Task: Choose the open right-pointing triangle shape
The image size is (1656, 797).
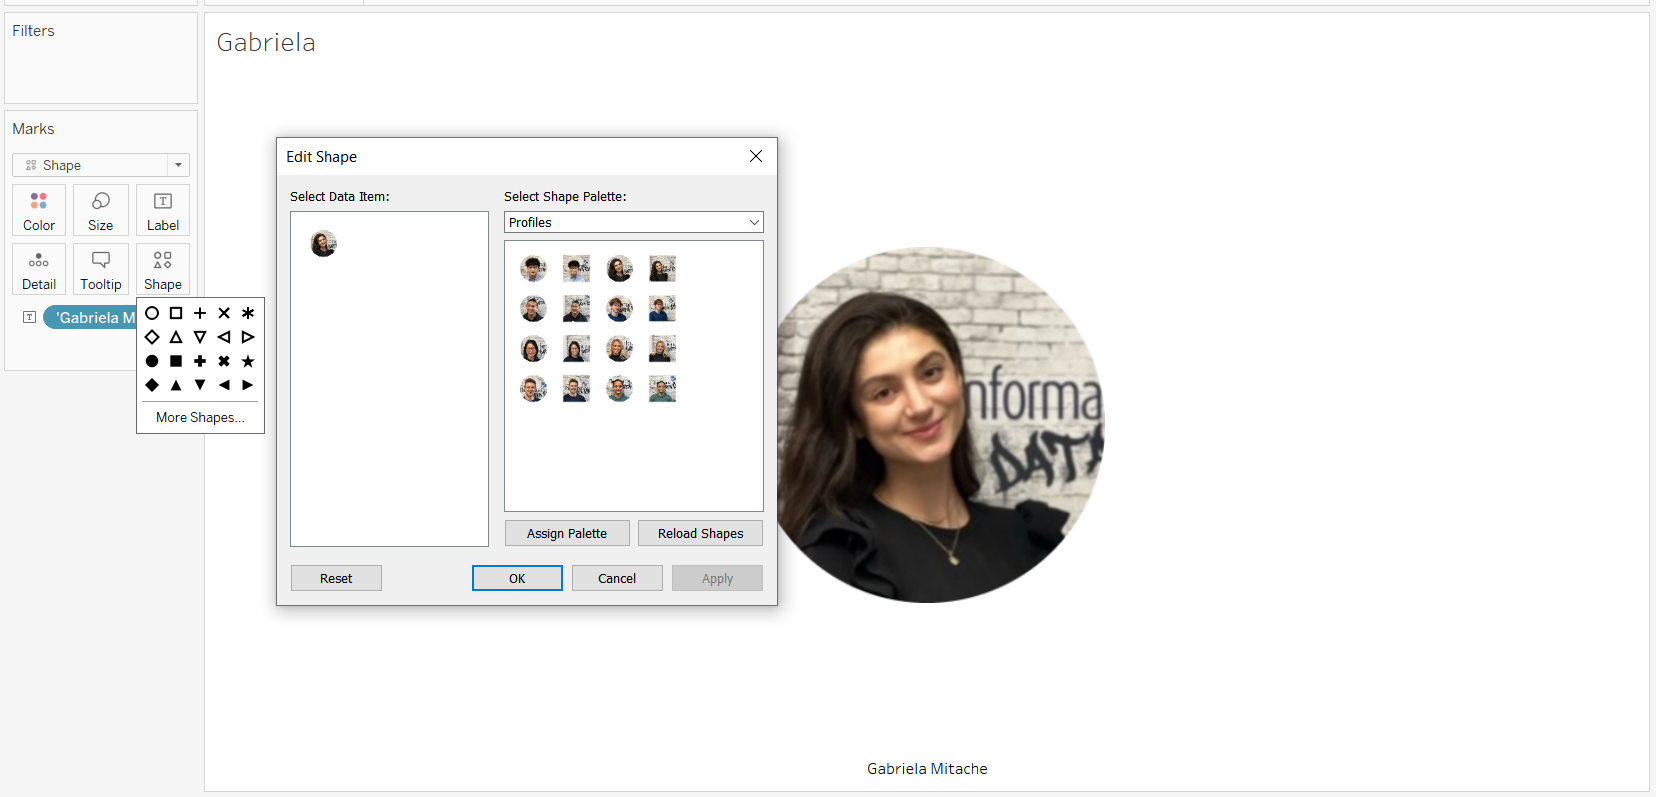Action: tap(248, 337)
